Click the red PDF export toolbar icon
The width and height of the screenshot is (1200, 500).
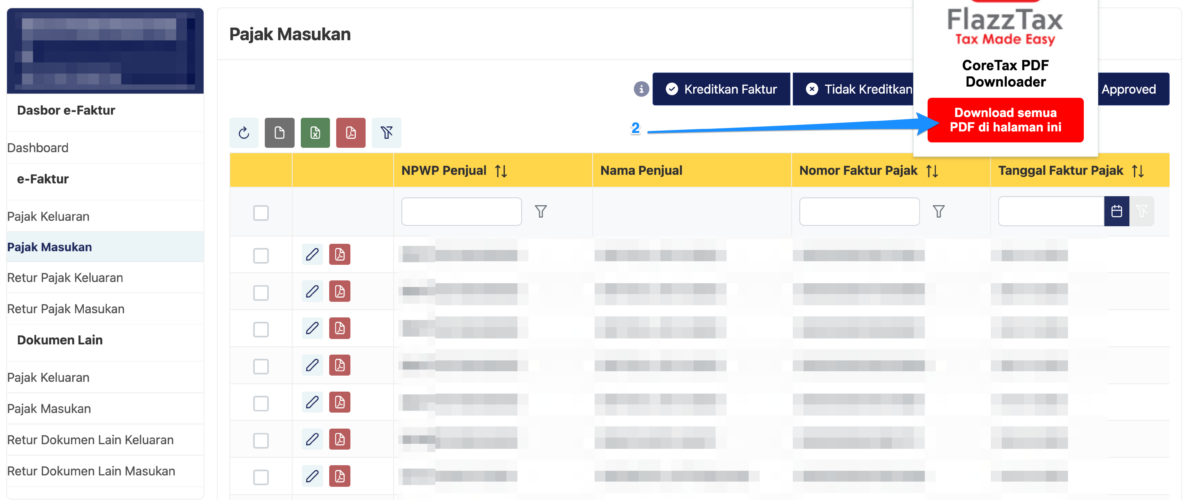[x=350, y=133]
